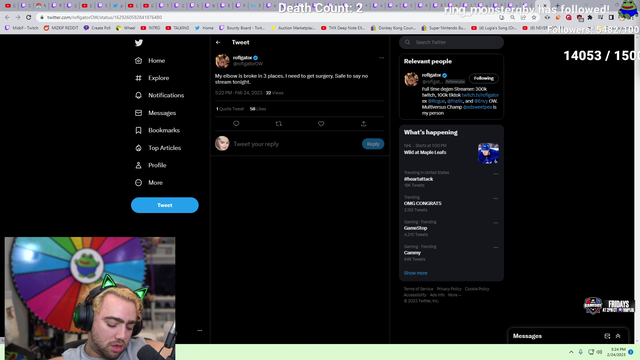640x360 pixels.
Task: Open the #heartattack trending topic
Action: (x=418, y=179)
